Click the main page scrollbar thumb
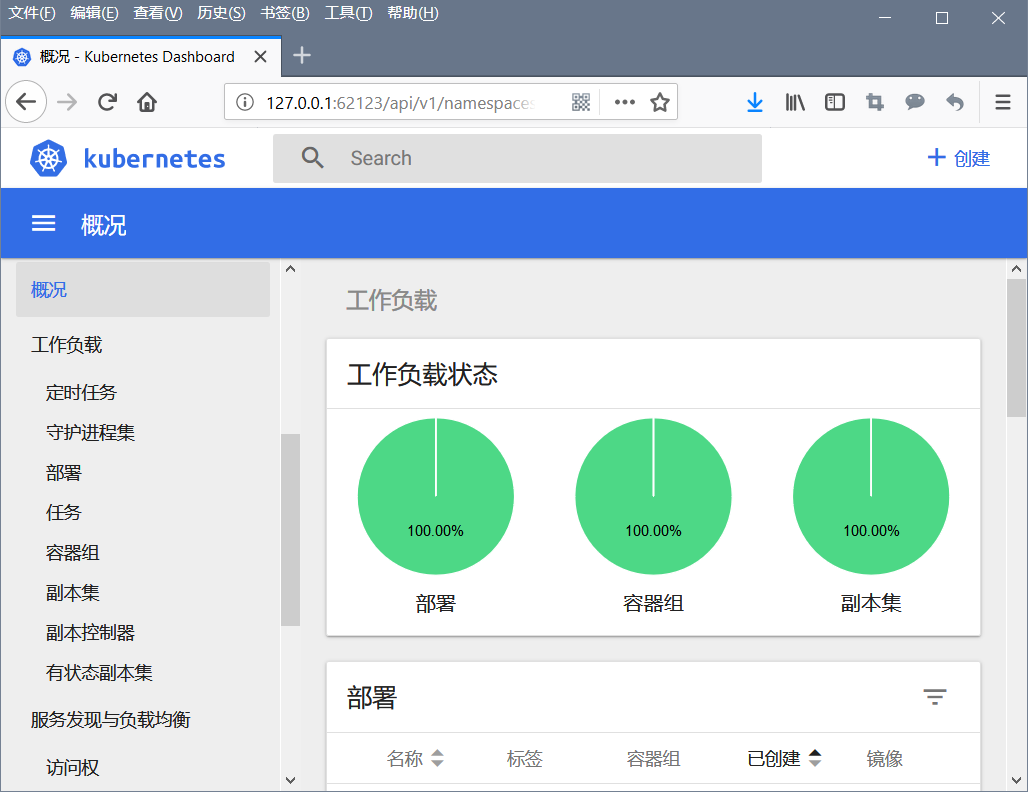The height and width of the screenshot is (792, 1028). (1016, 347)
